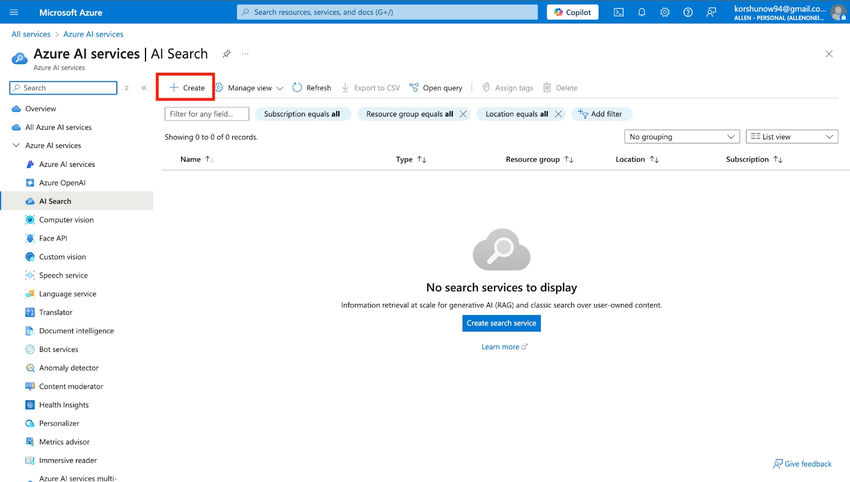Viewport: 850px width, 482px height.
Task: Open the Manage view dropdown
Action: [249, 88]
